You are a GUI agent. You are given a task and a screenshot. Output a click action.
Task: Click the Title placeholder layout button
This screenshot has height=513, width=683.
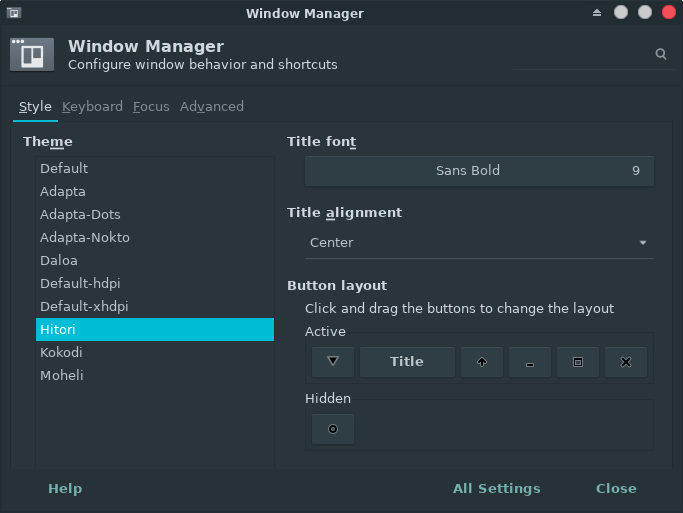pyautogui.click(x=407, y=362)
